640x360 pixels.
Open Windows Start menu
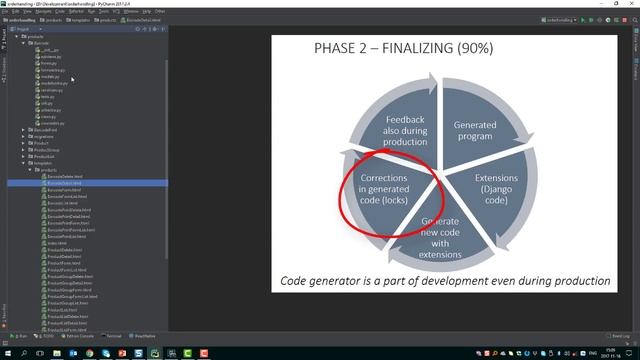[7, 353]
